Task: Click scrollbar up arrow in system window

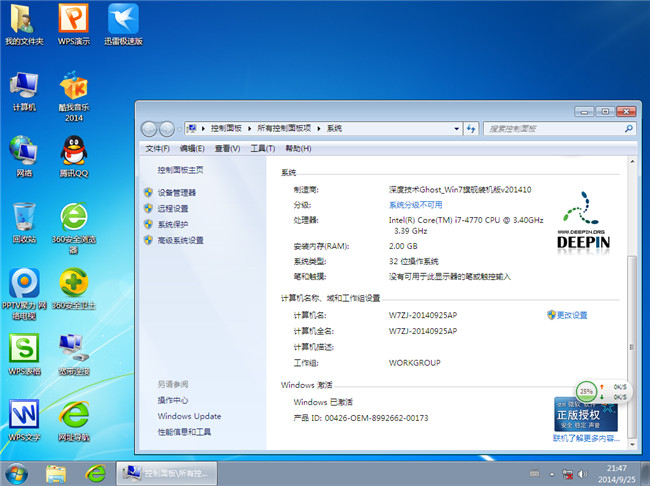Action: coord(632,161)
